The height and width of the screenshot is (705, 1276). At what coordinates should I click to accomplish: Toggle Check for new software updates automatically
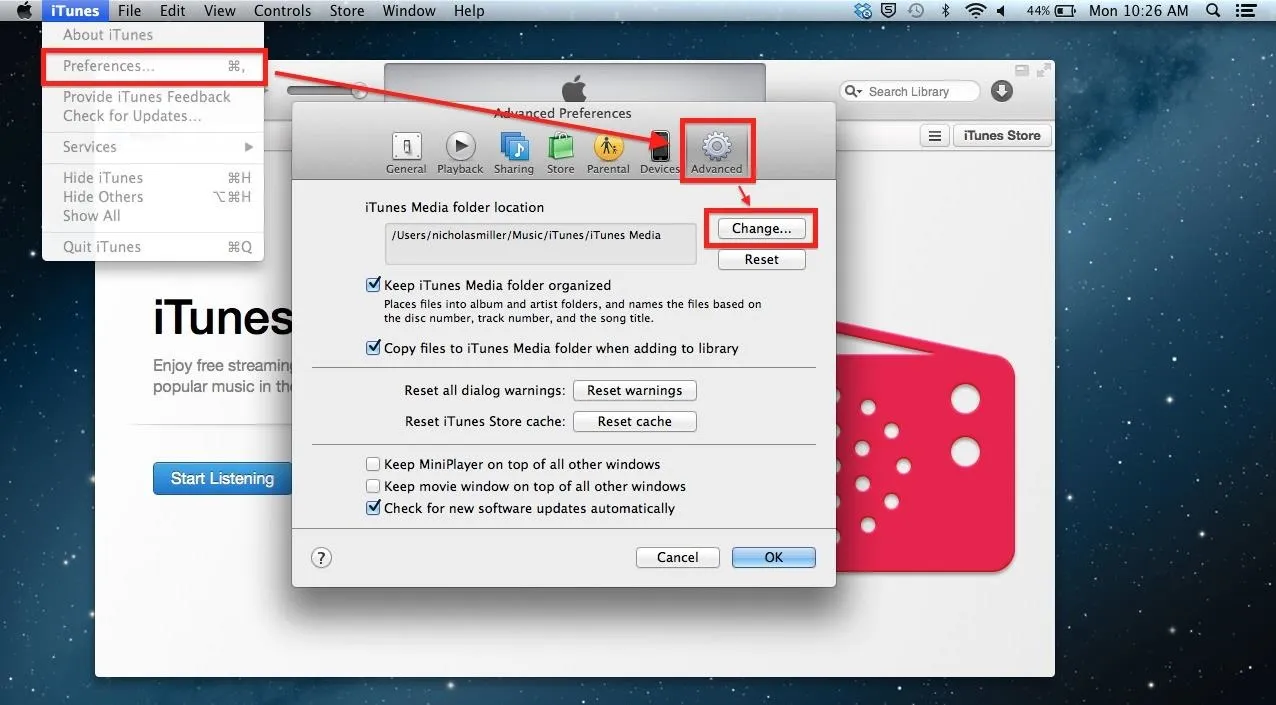click(x=374, y=508)
